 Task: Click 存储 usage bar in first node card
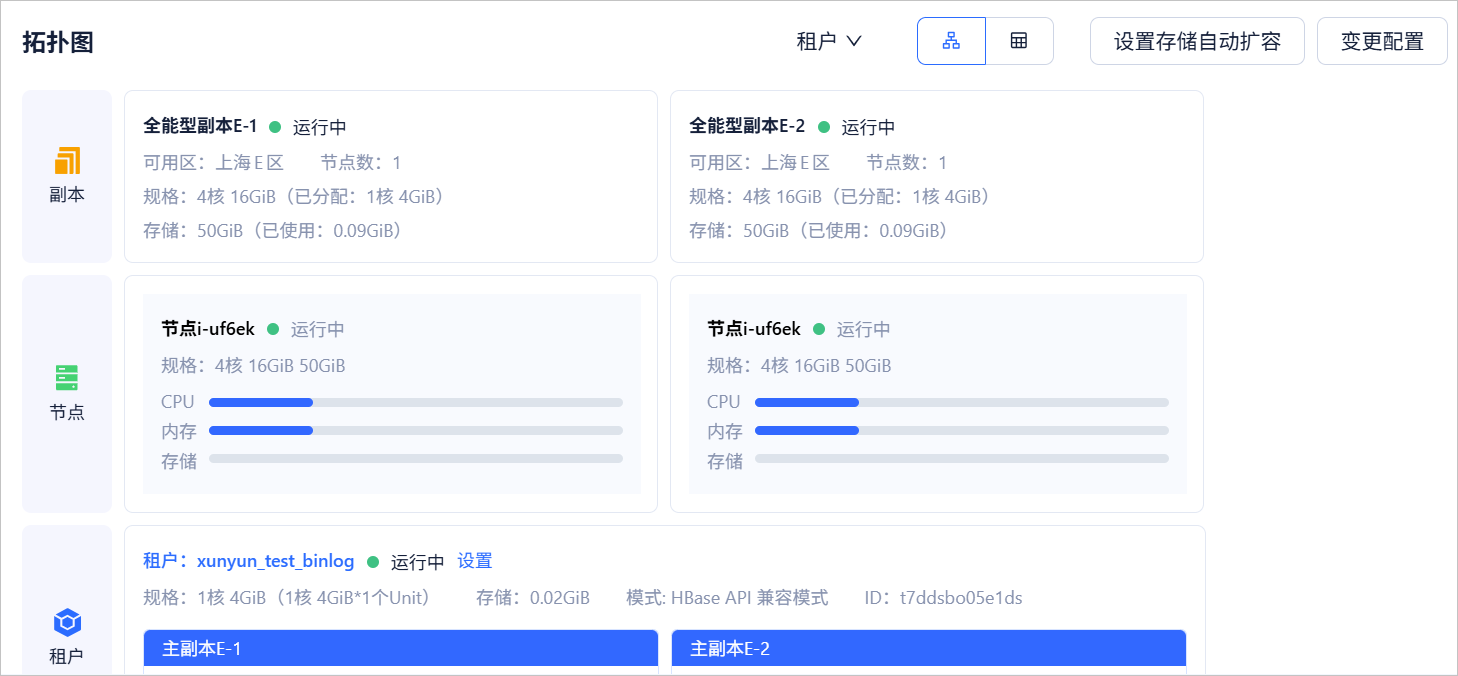416,459
